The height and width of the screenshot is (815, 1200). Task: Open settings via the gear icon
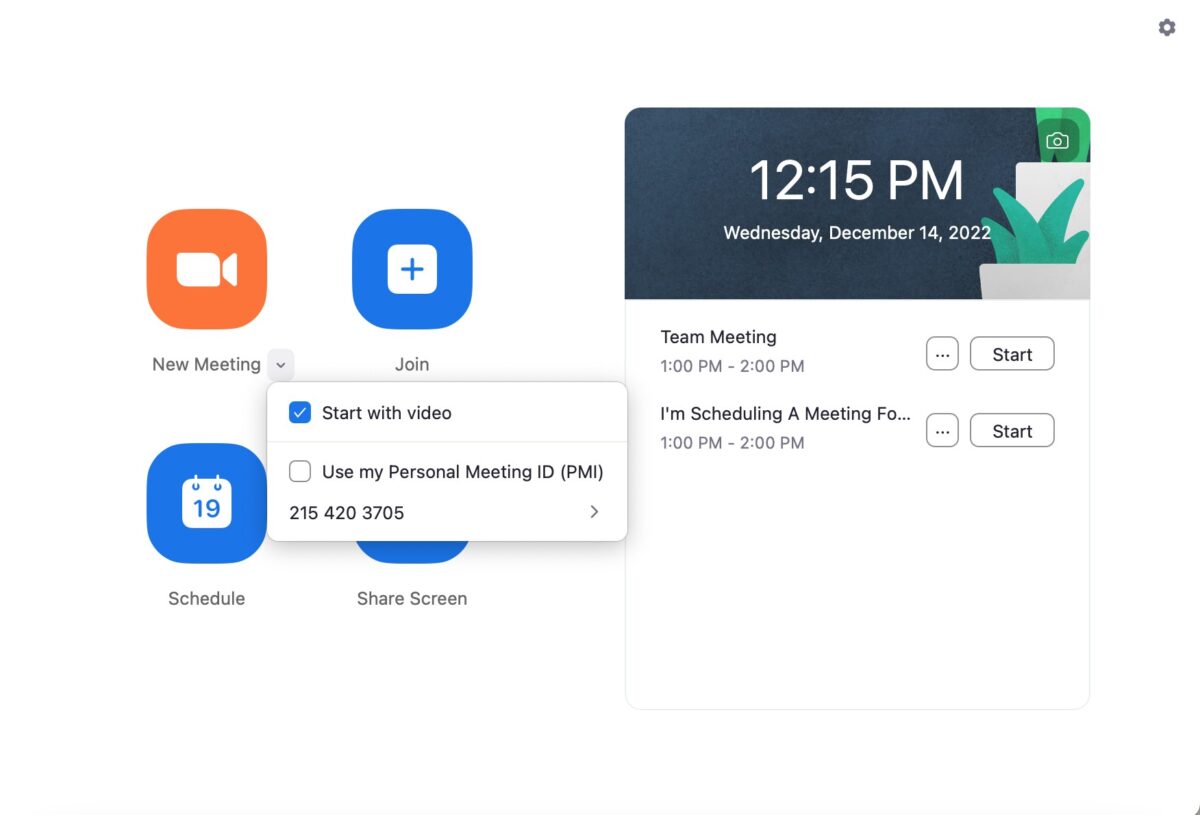(1166, 28)
